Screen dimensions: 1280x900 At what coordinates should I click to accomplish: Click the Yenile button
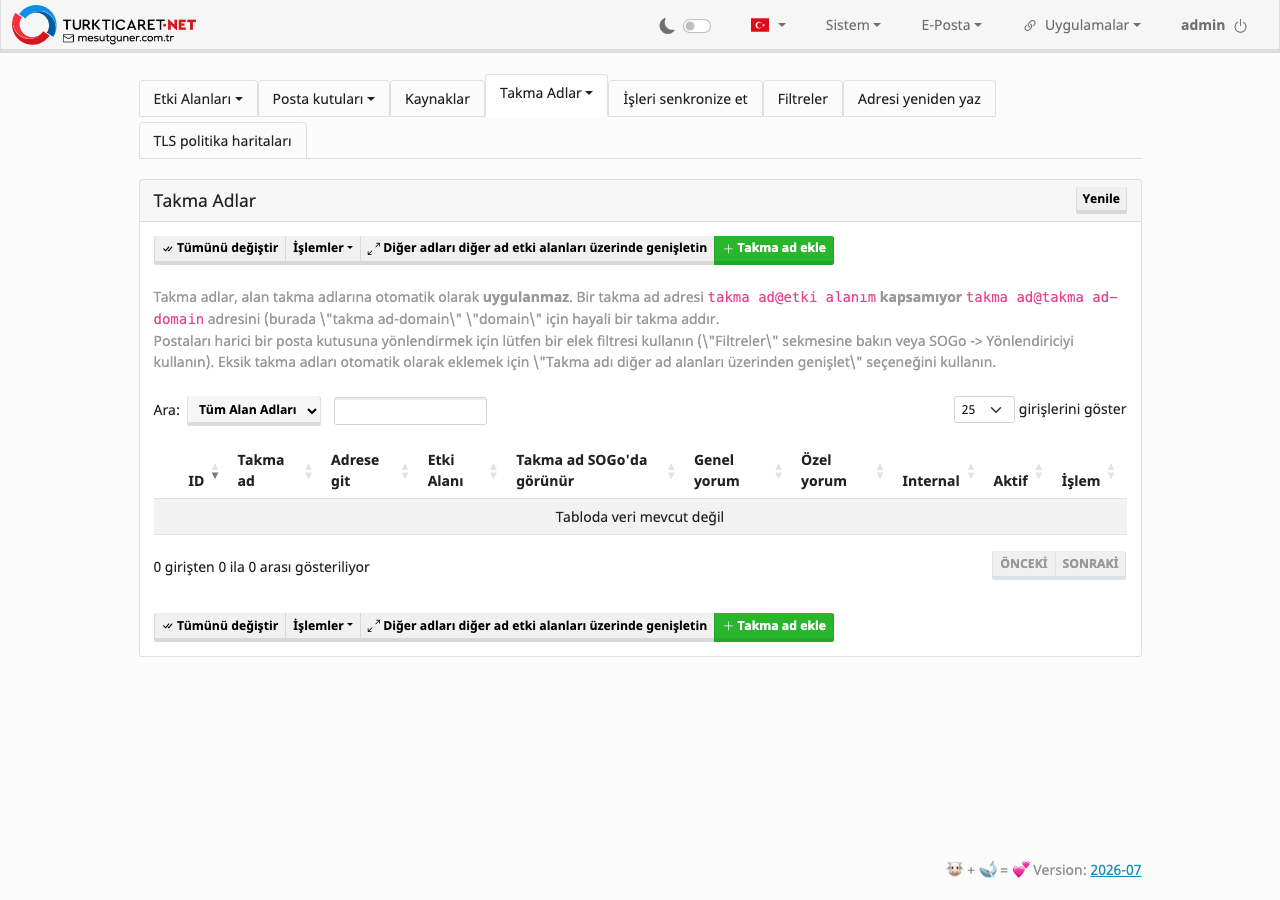click(x=1101, y=199)
